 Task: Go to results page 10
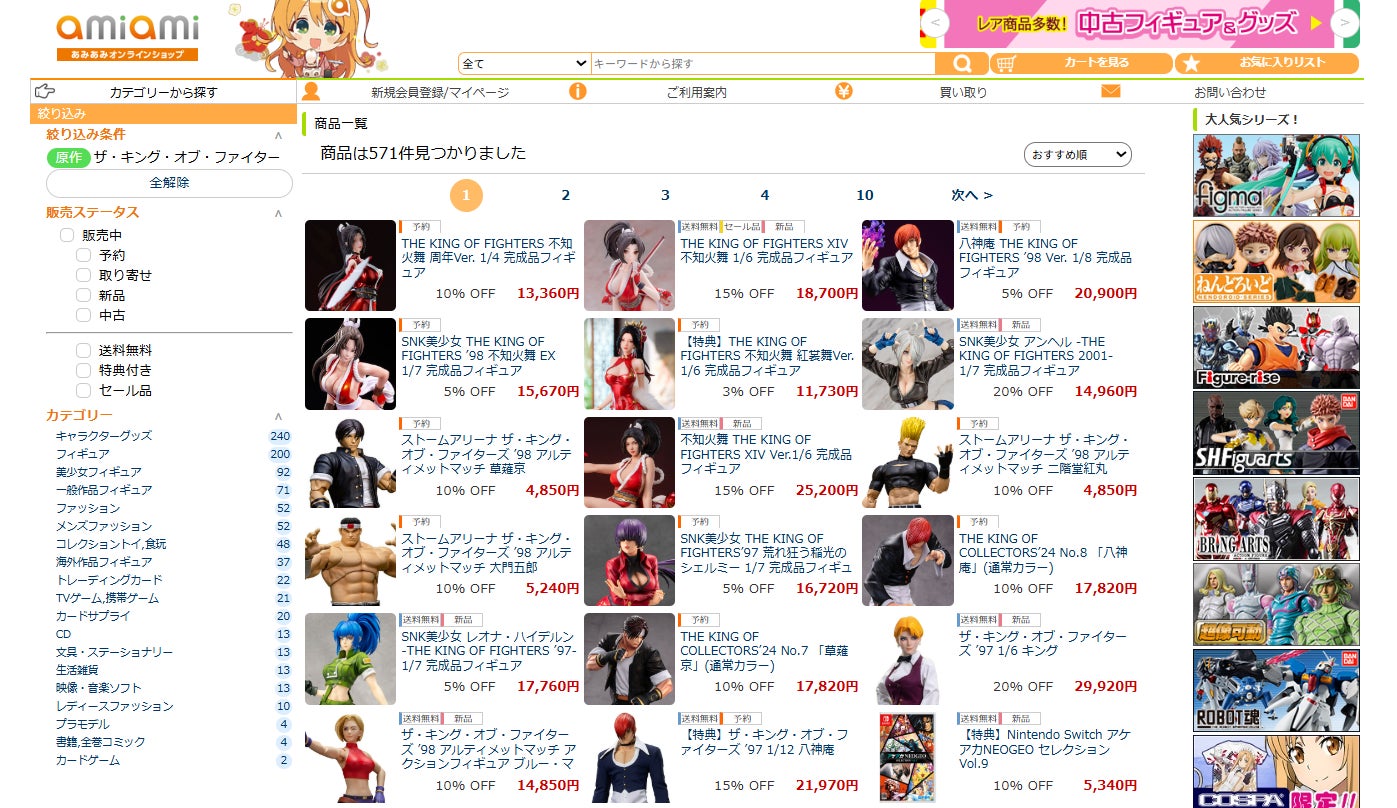coord(865,195)
